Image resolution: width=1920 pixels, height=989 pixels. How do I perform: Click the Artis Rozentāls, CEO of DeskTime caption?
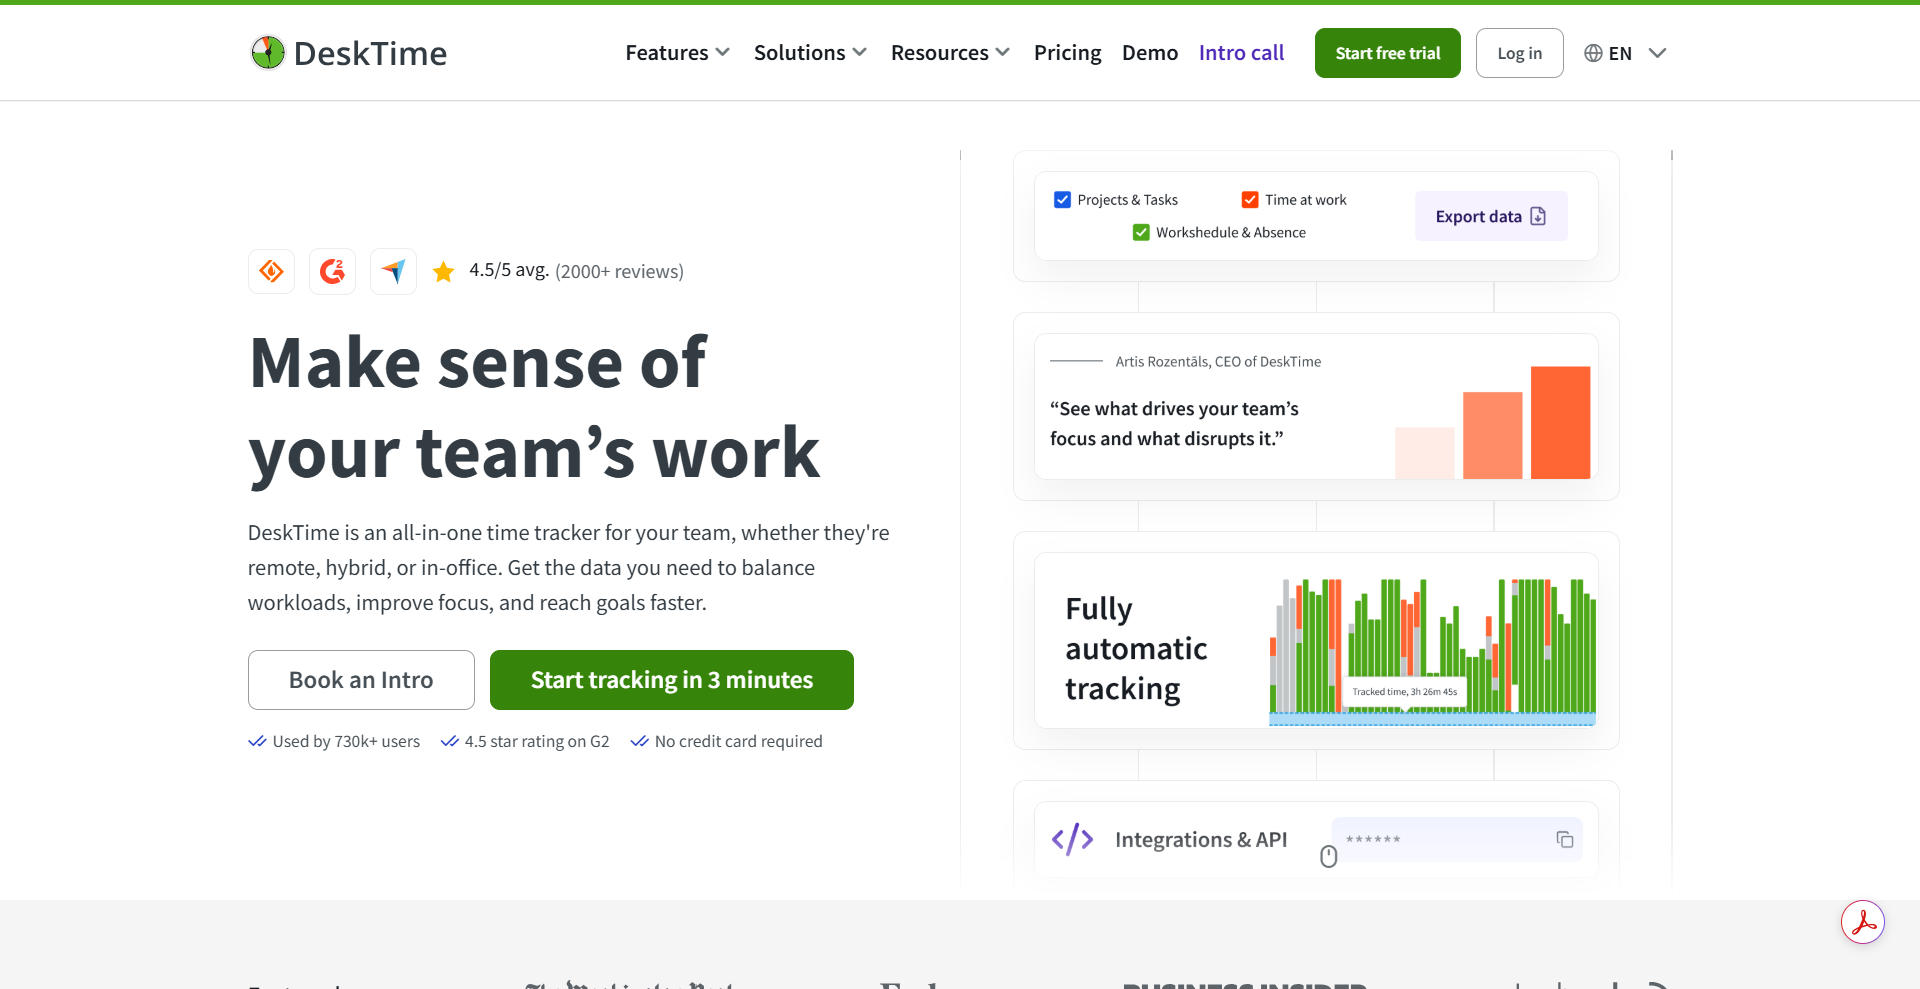click(x=1218, y=361)
